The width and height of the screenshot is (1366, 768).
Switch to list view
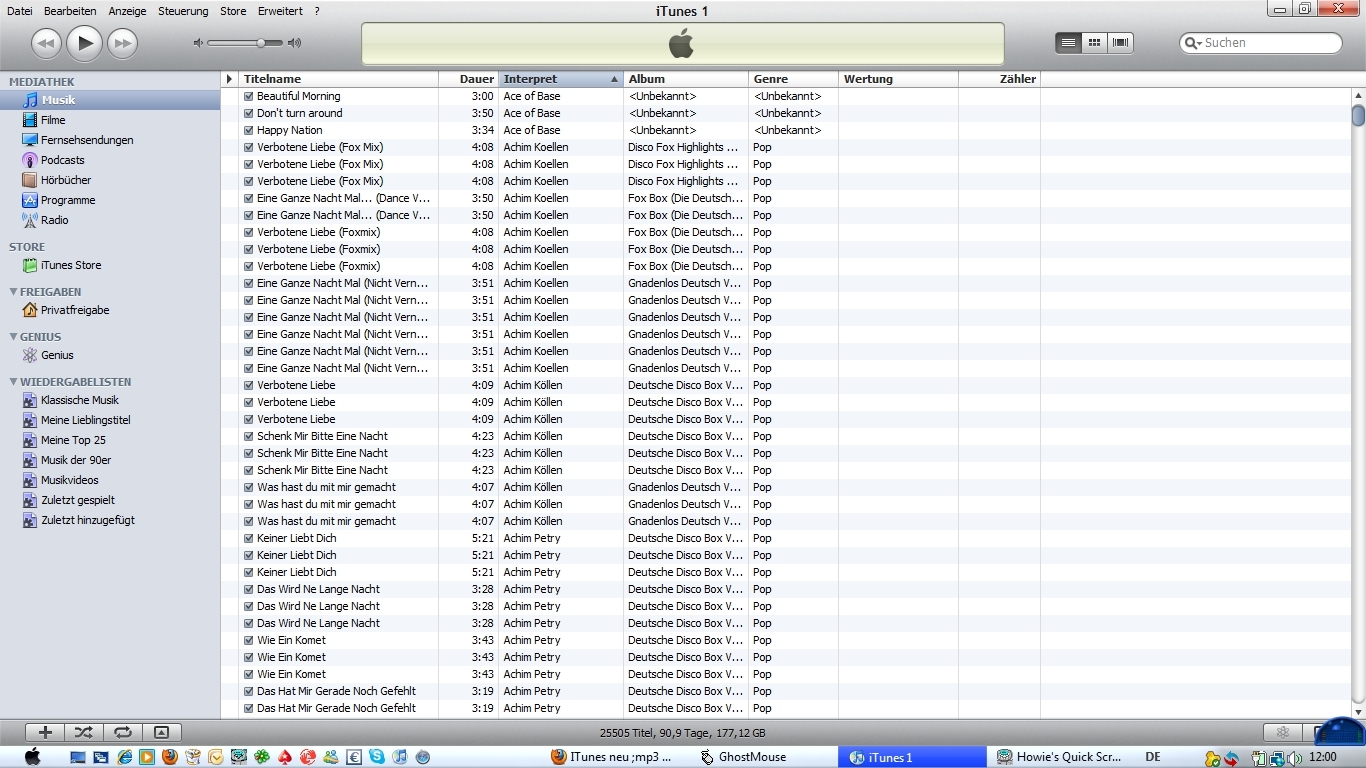pos(1069,42)
